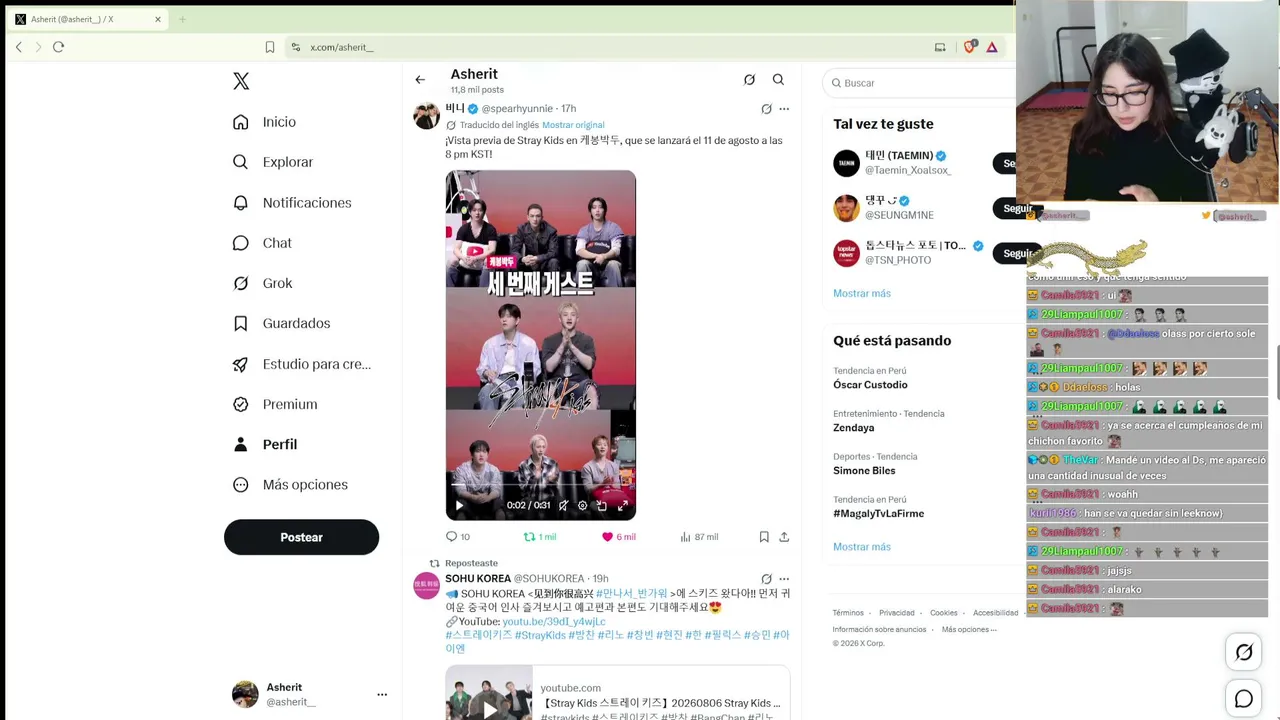
Task: Click the #StrayKids hashtag
Action: pos(541,635)
